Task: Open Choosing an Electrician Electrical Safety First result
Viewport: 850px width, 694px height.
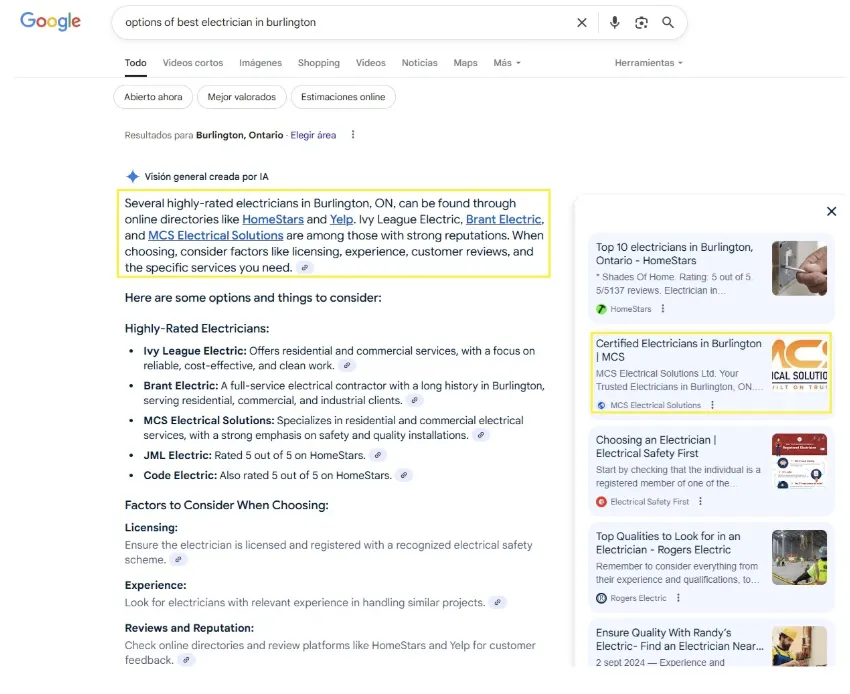Action: (x=656, y=447)
